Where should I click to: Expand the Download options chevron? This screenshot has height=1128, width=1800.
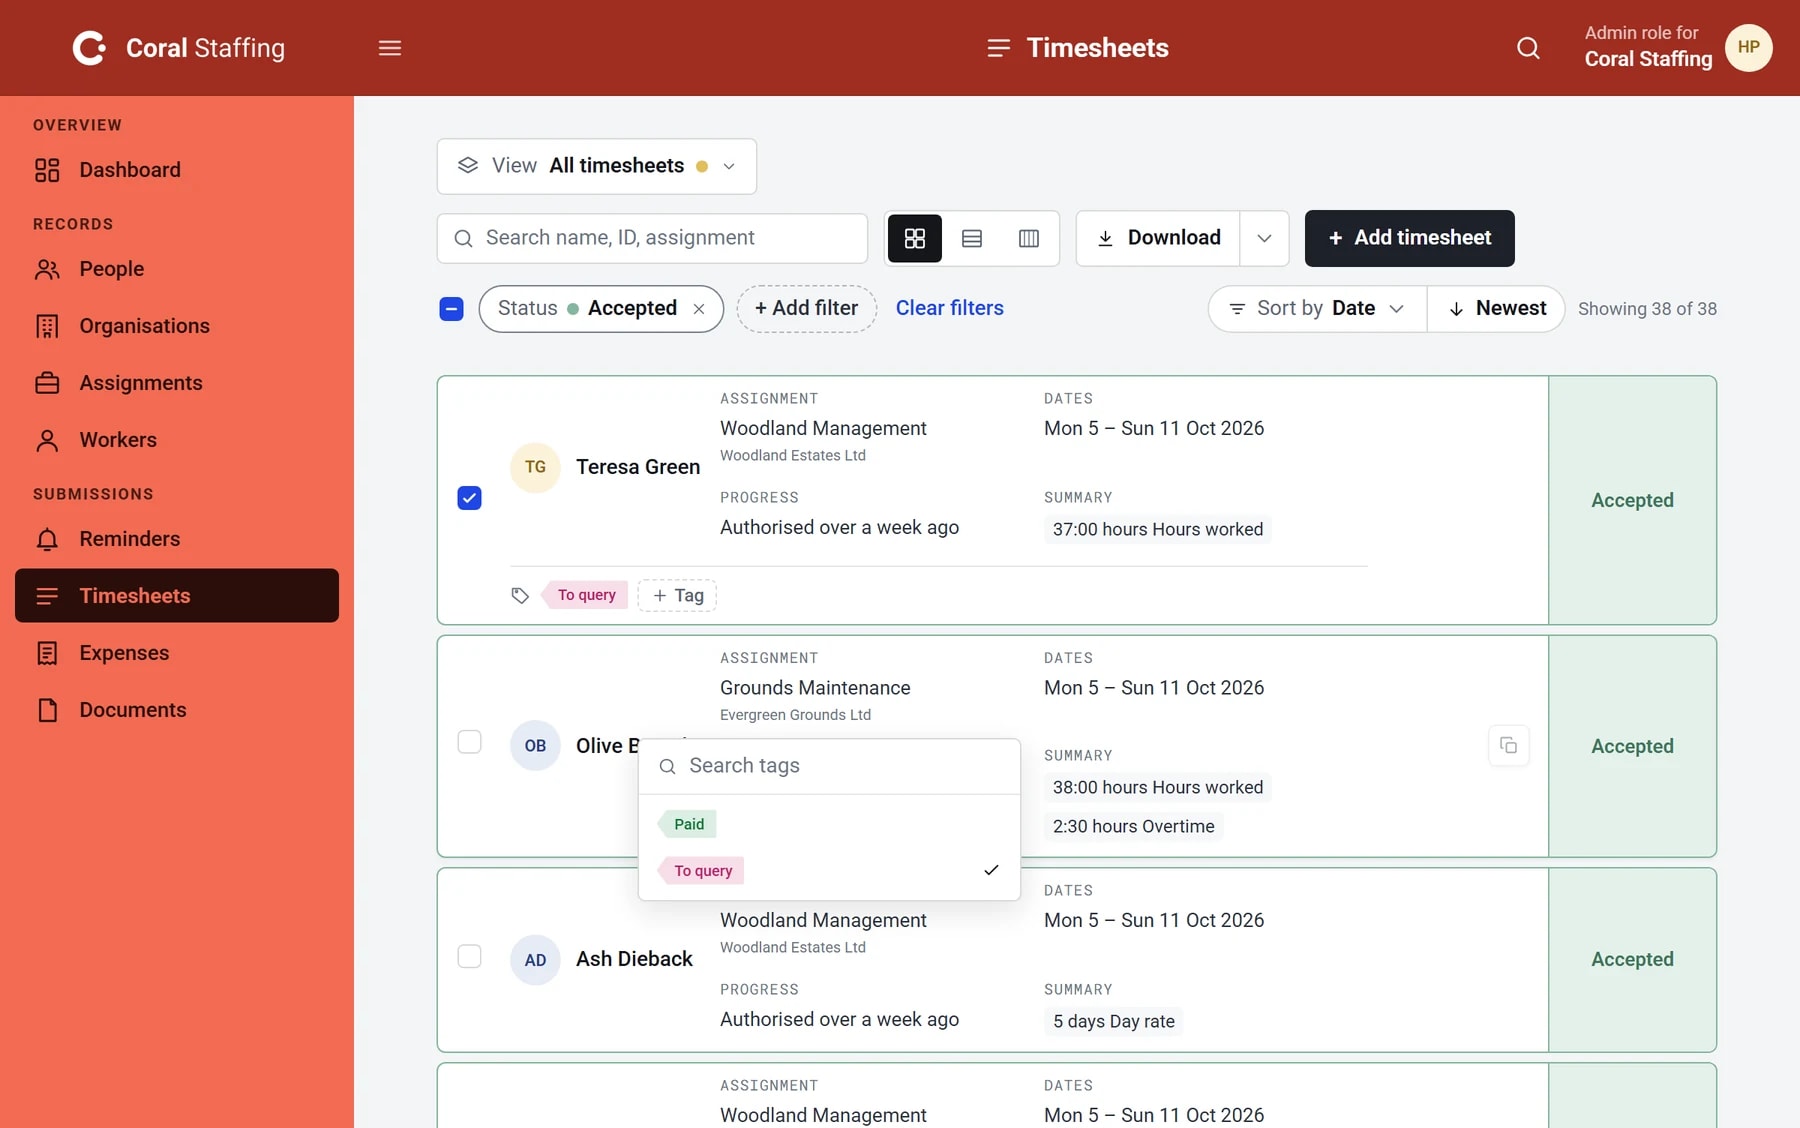pyautogui.click(x=1264, y=238)
